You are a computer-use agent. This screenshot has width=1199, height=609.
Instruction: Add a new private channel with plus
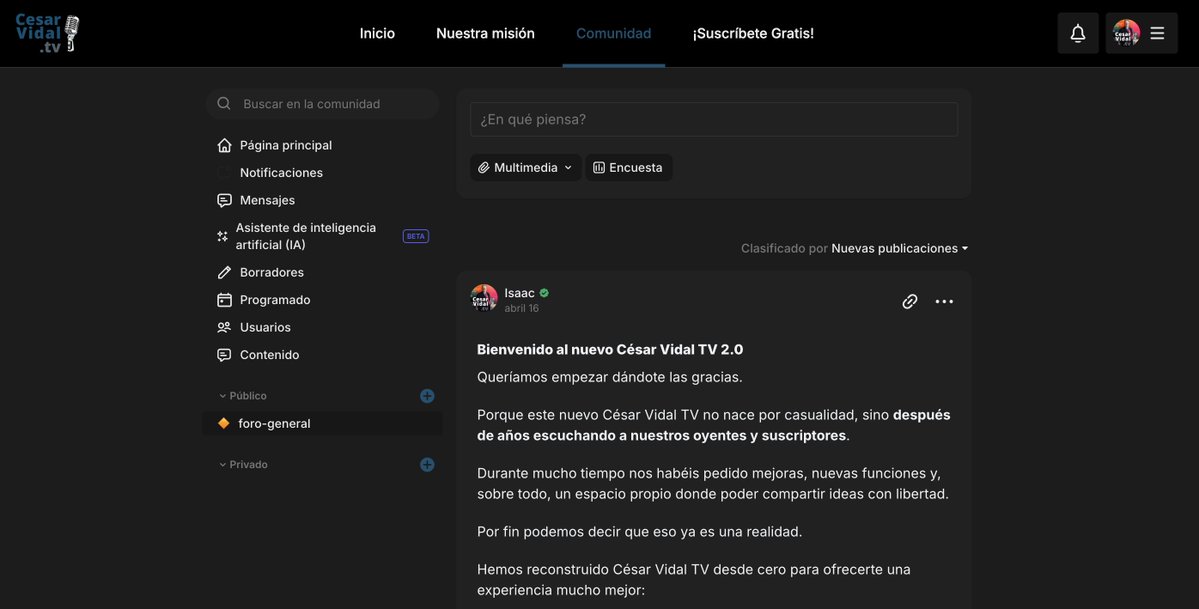click(427, 464)
